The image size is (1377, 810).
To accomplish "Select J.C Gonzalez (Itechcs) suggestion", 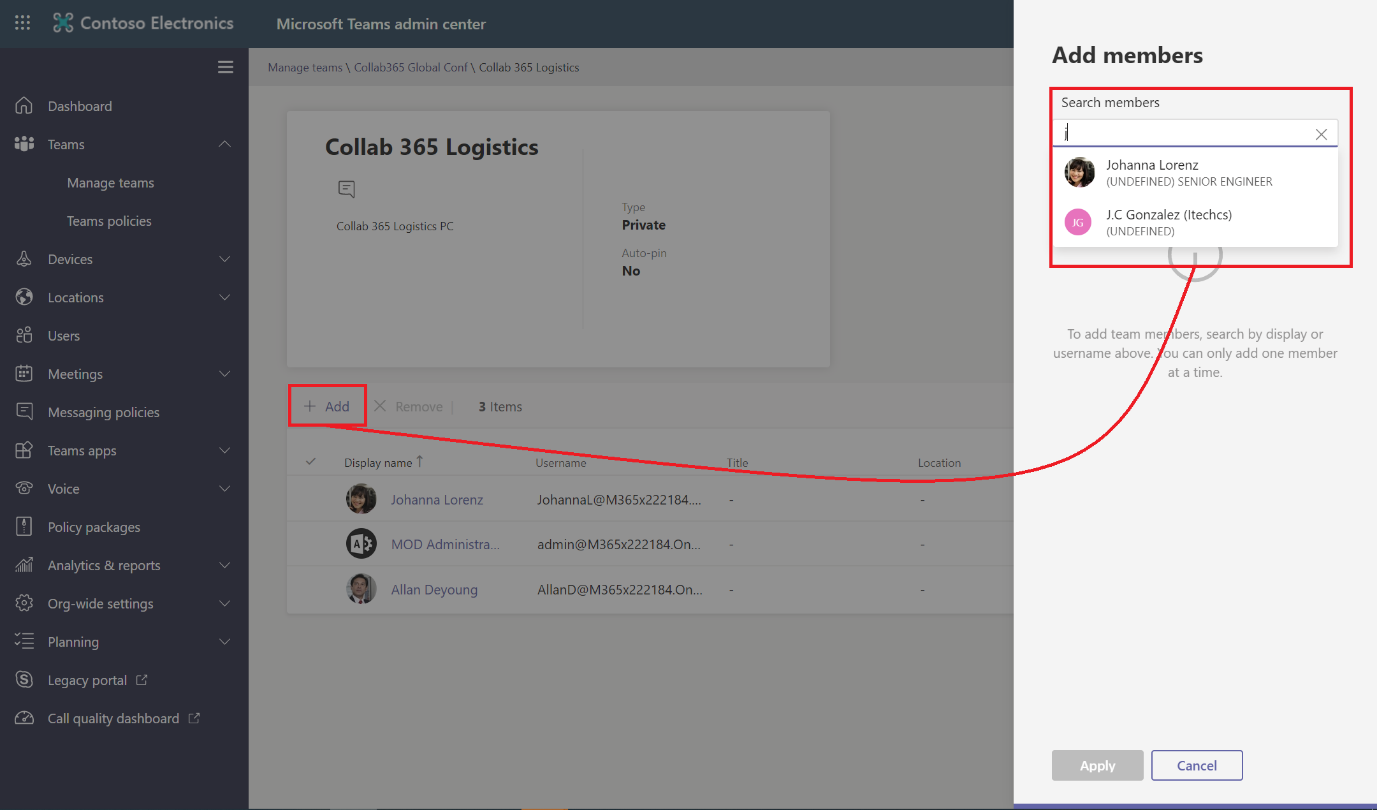I will click(x=1195, y=222).
